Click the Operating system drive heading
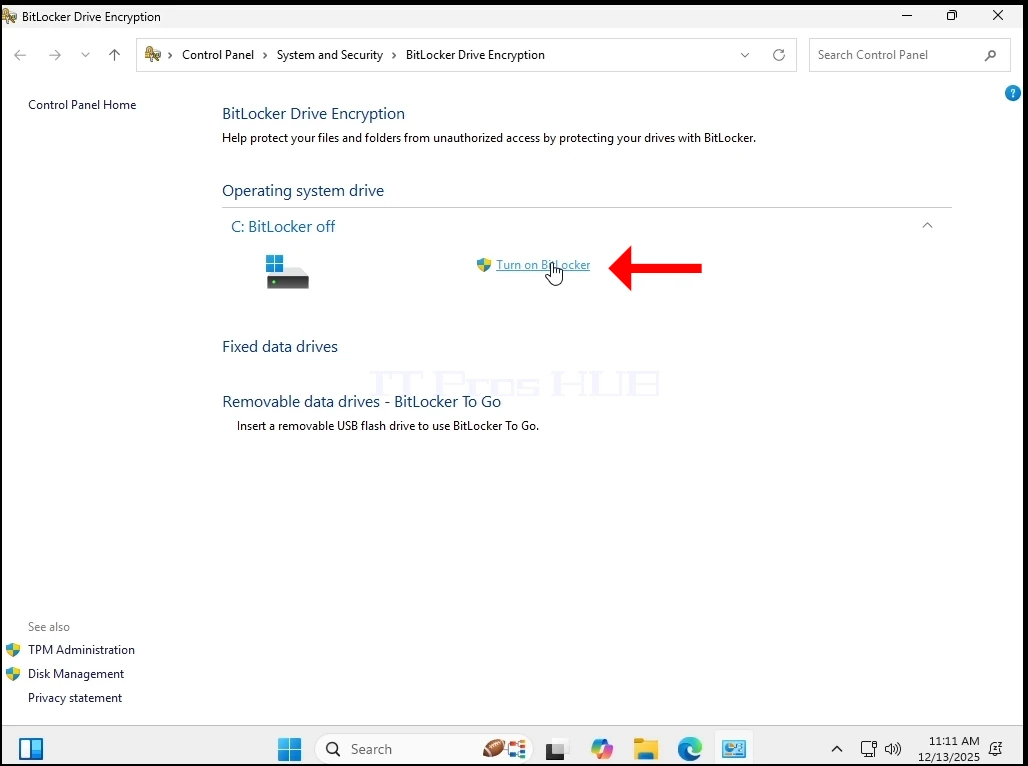Image resolution: width=1028 pixels, height=766 pixels. click(x=303, y=191)
